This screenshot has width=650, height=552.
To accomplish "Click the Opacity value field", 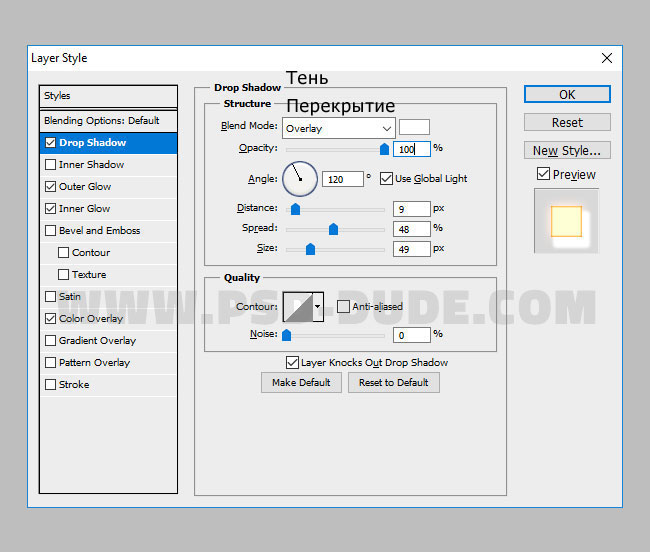I will (x=412, y=149).
